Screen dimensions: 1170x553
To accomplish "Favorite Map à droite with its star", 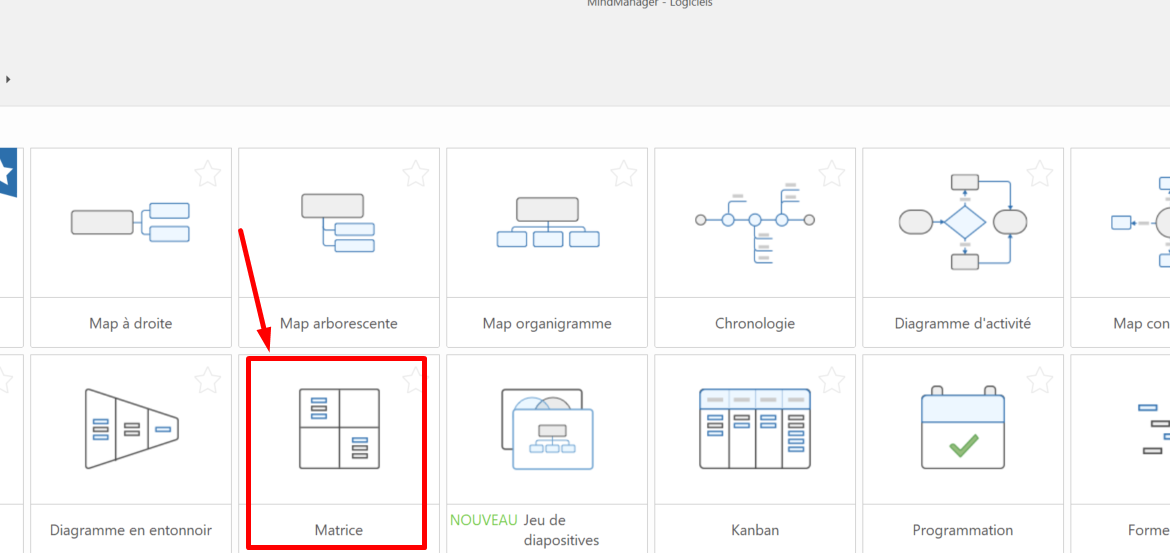I will (x=207, y=174).
